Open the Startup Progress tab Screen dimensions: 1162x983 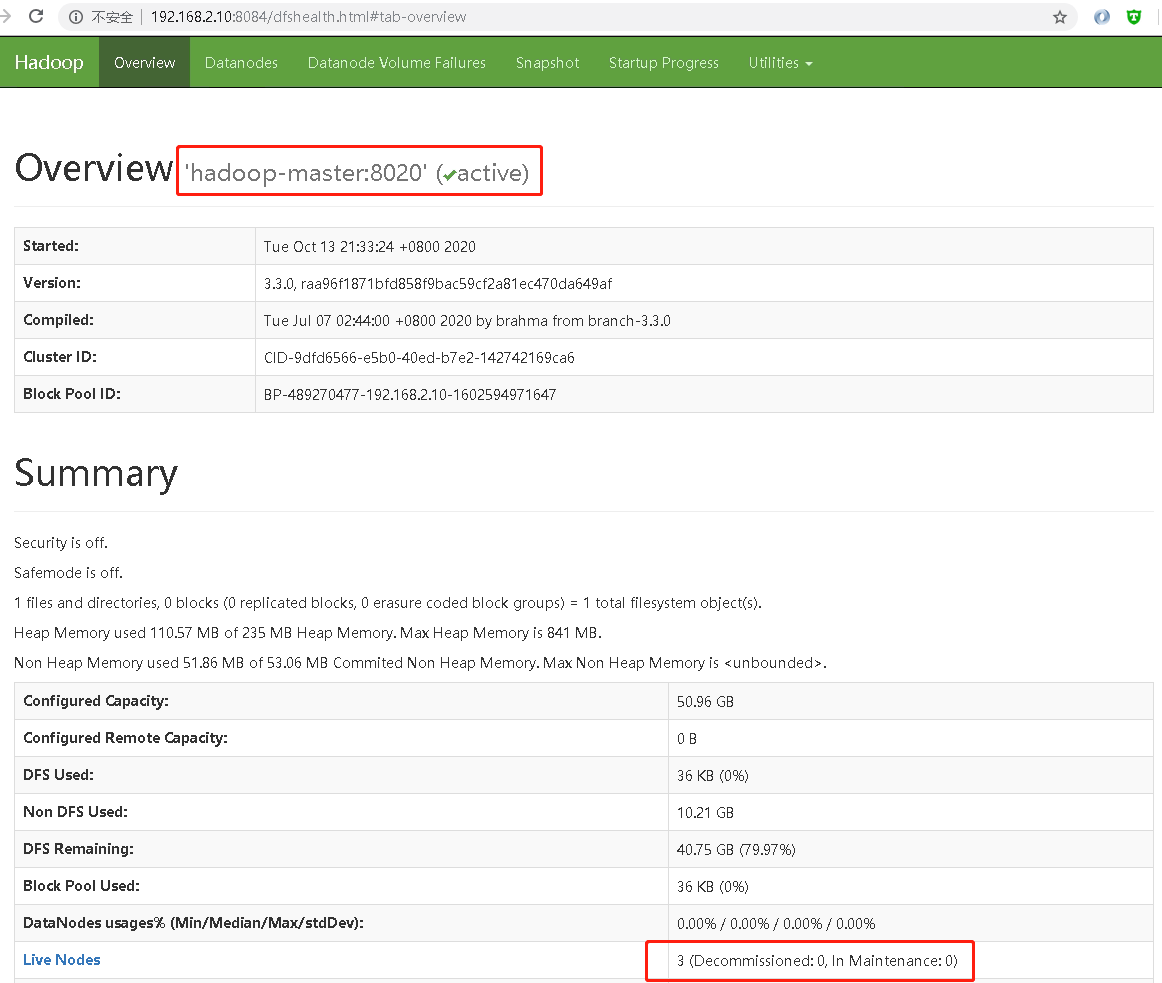coord(664,62)
